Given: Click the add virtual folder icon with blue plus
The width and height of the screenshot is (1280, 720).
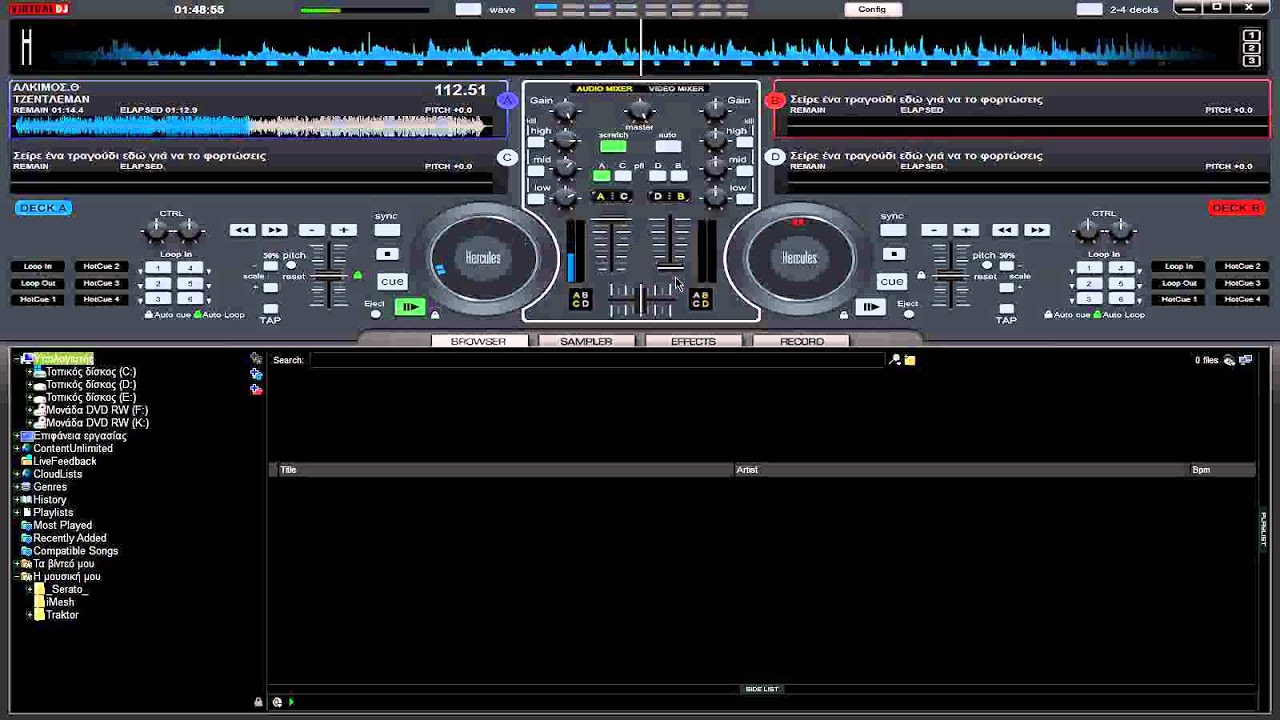Looking at the screenshot, I should 256,374.
